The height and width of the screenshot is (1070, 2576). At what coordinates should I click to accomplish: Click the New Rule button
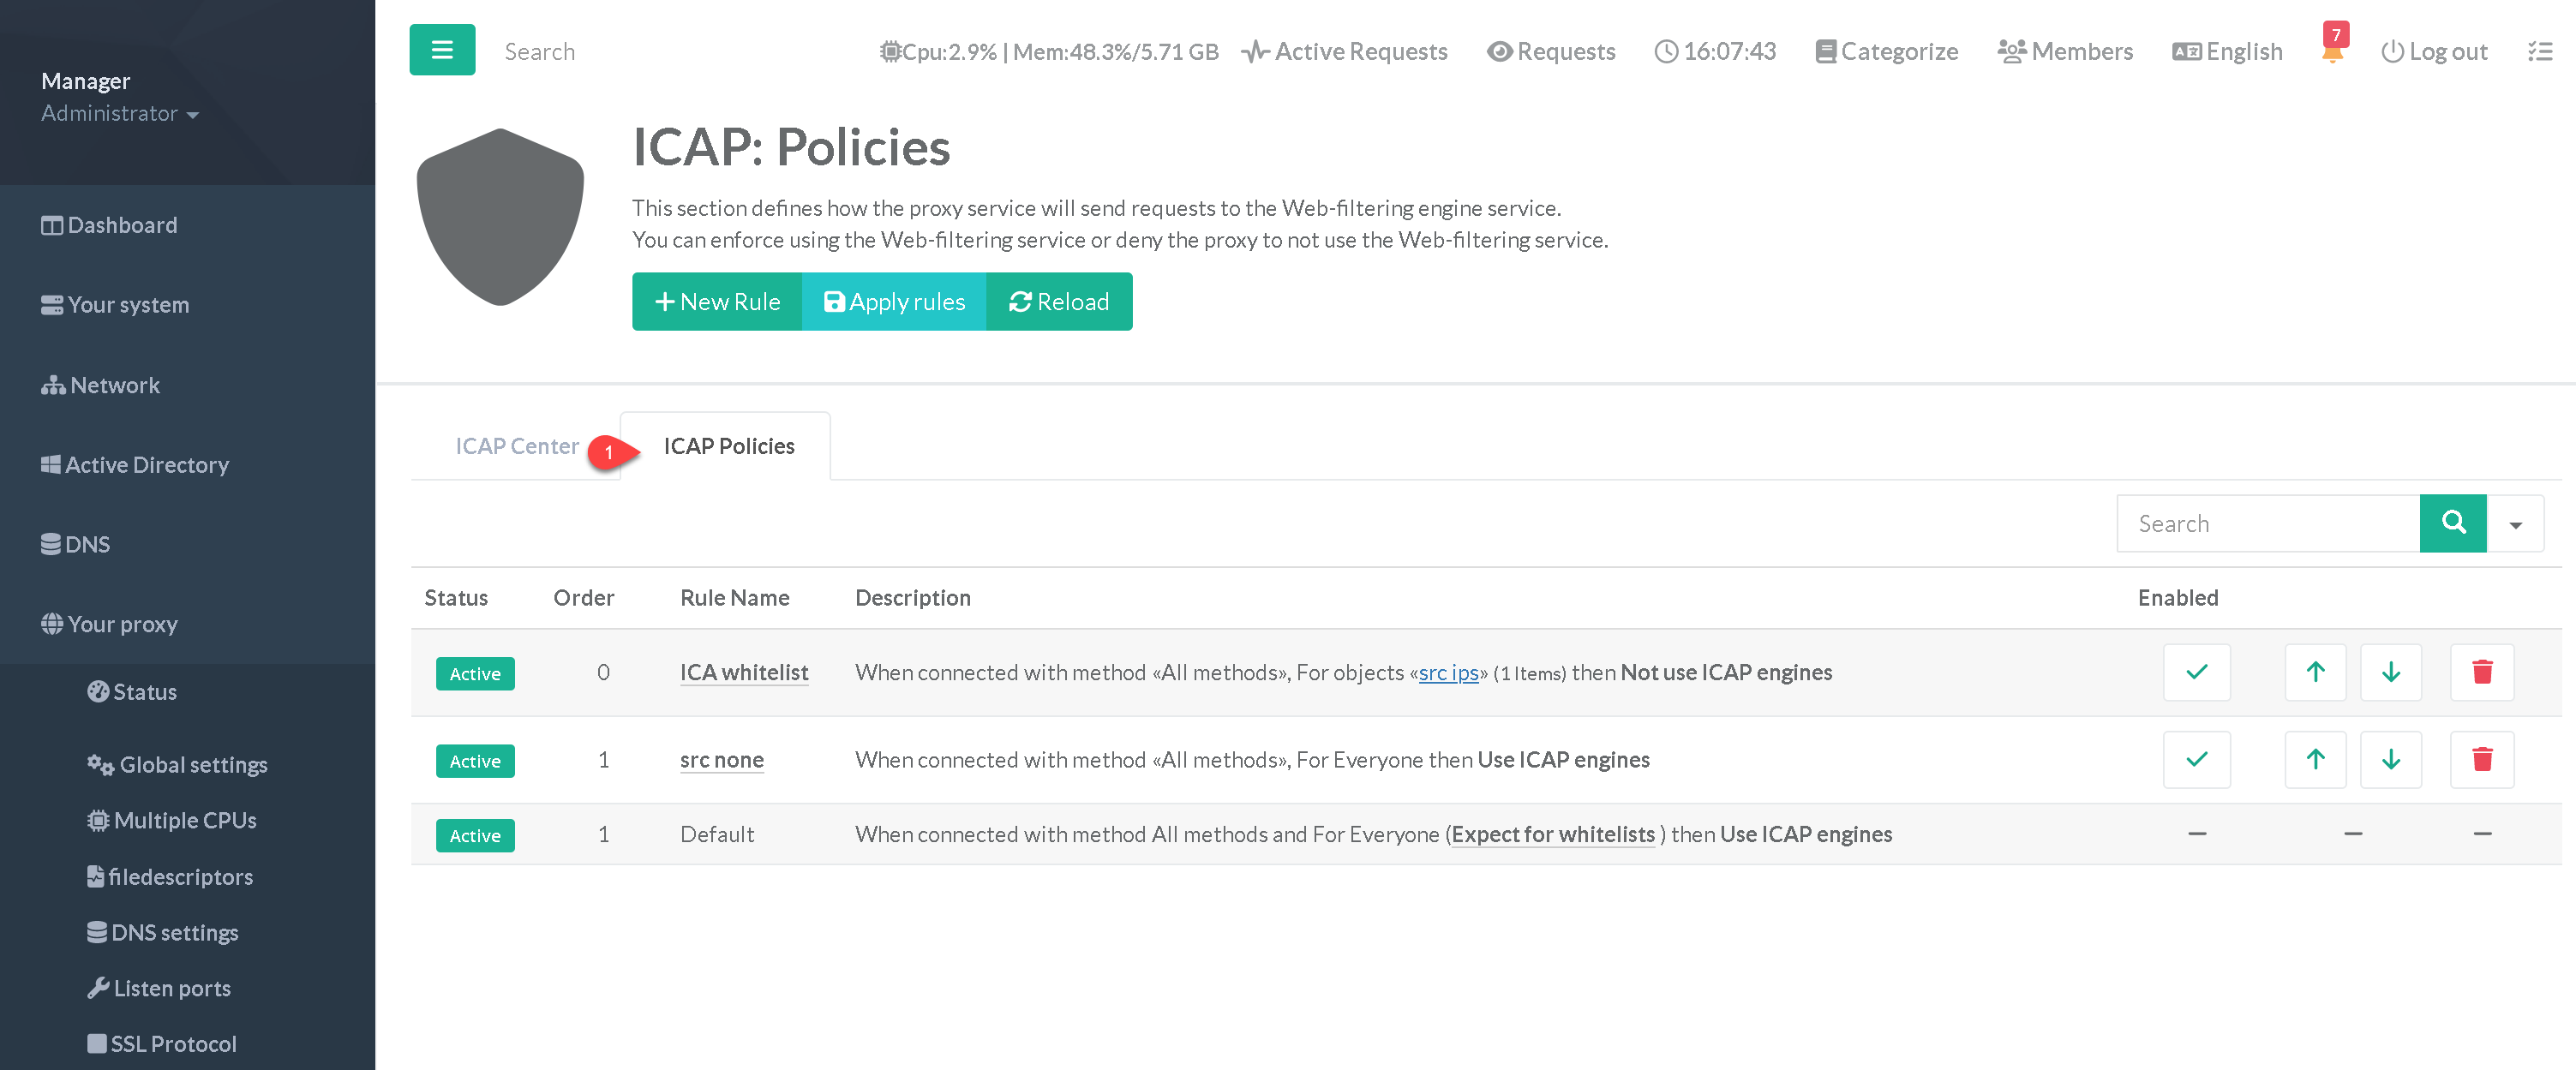pyautogui.click(x=717, y=302)
